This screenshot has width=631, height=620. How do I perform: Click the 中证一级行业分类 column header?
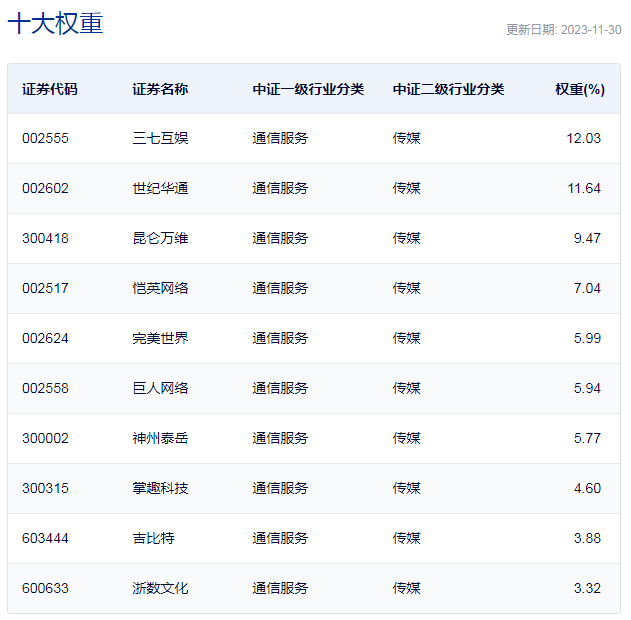tap(308, 89)
